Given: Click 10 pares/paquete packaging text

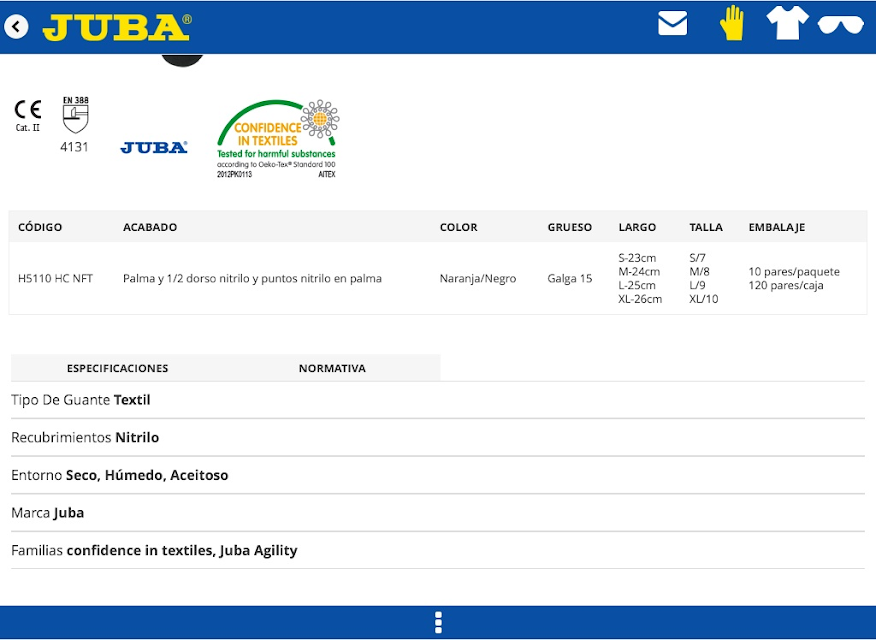Looking at the screenshot, I should pyautogui.click(x=794, y=271).
